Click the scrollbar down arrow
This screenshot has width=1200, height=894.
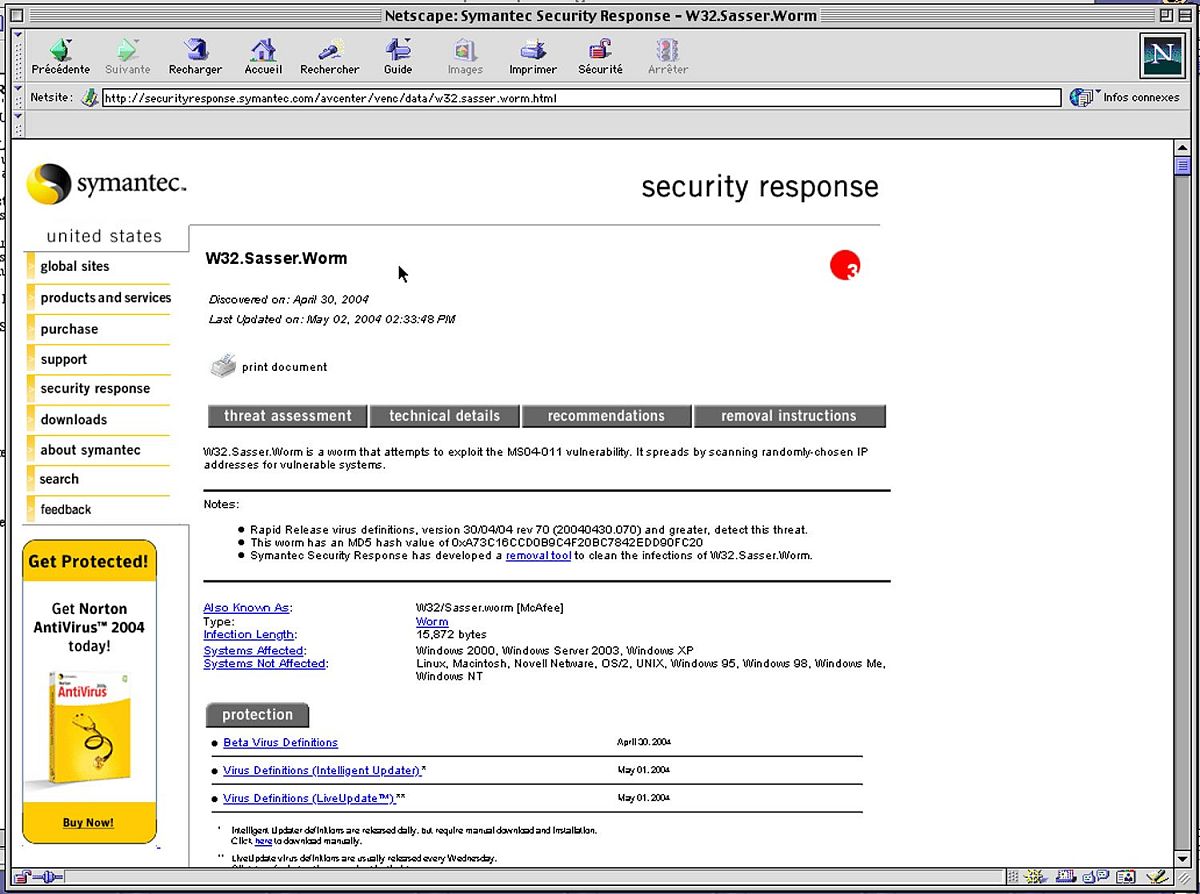[x=1182, y=860]
